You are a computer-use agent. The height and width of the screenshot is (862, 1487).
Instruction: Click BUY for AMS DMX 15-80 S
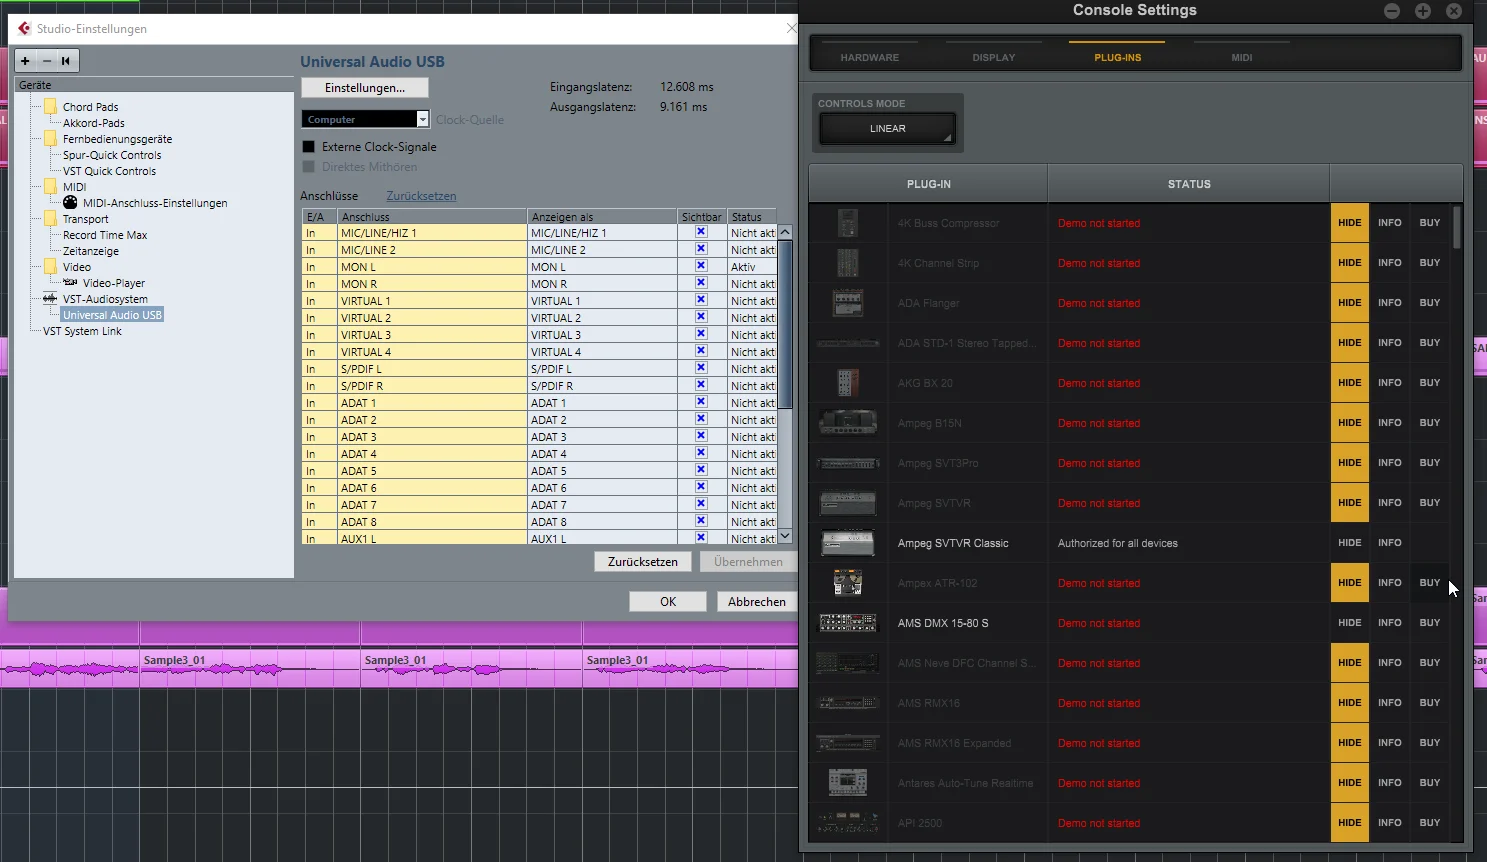(x=1430, y=623)
